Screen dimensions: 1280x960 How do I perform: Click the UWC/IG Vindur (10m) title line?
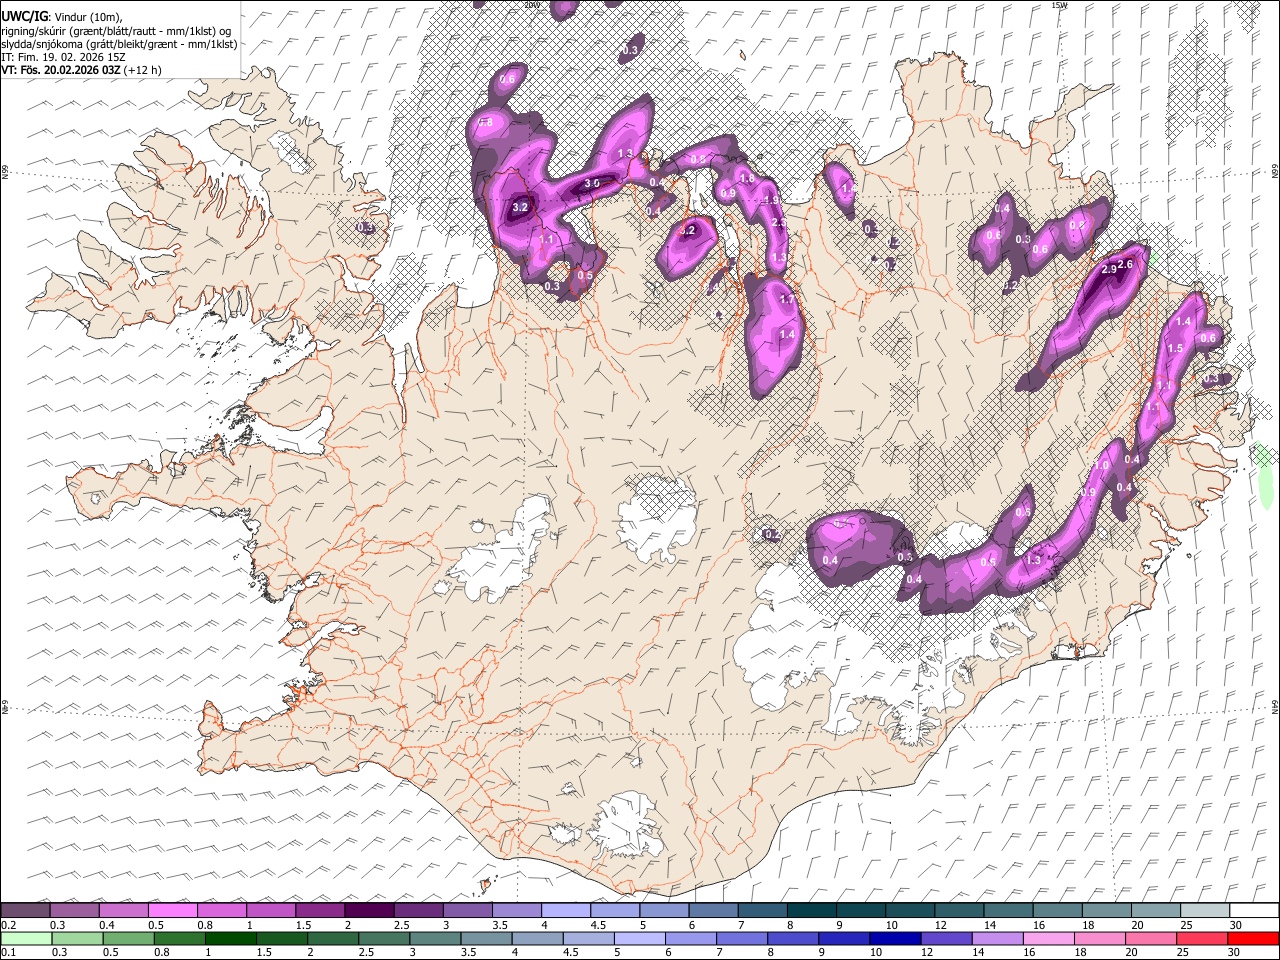click(62, 17)
